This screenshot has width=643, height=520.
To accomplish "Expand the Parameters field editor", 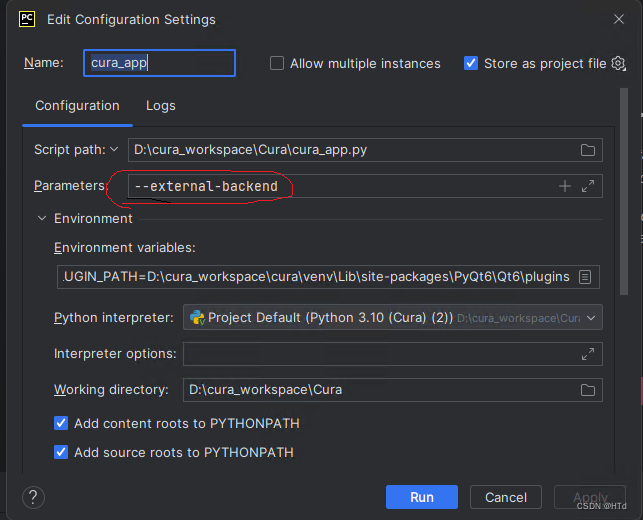I will (588, 186).
